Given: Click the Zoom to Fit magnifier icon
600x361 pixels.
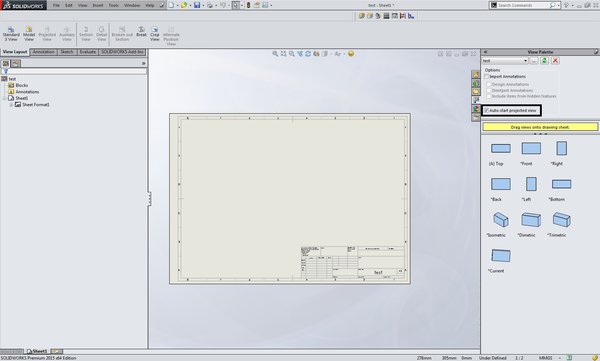Looking at the screenshot, I should tap(275, 54).
